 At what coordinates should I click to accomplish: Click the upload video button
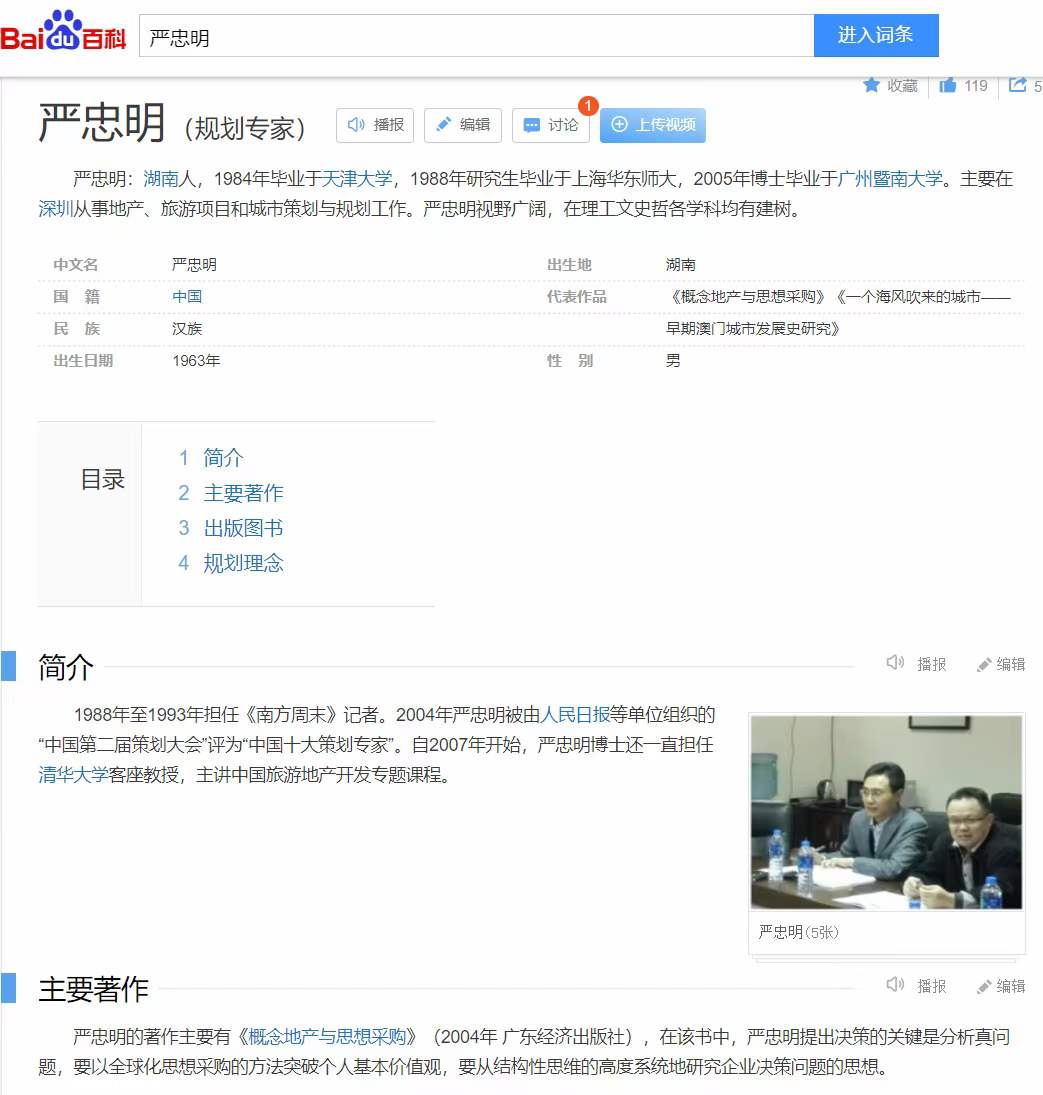coord(653,125)
